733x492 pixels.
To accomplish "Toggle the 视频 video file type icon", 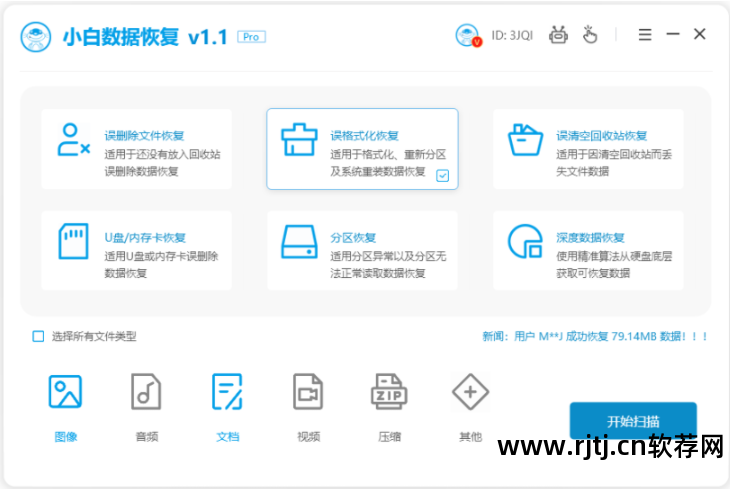I will [308, 392].
